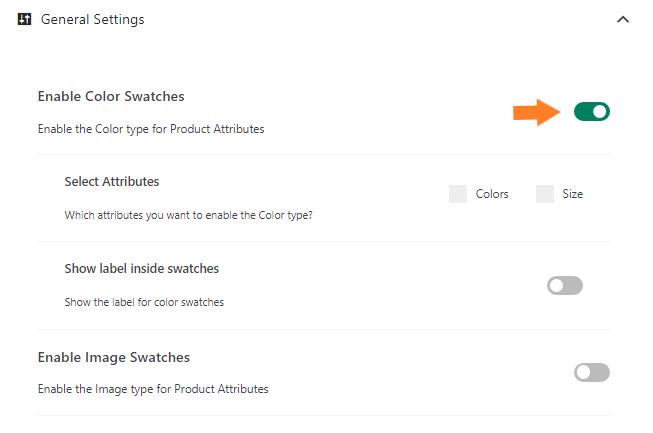Disable the Enable Color Swatches toggle

point(591,112)
